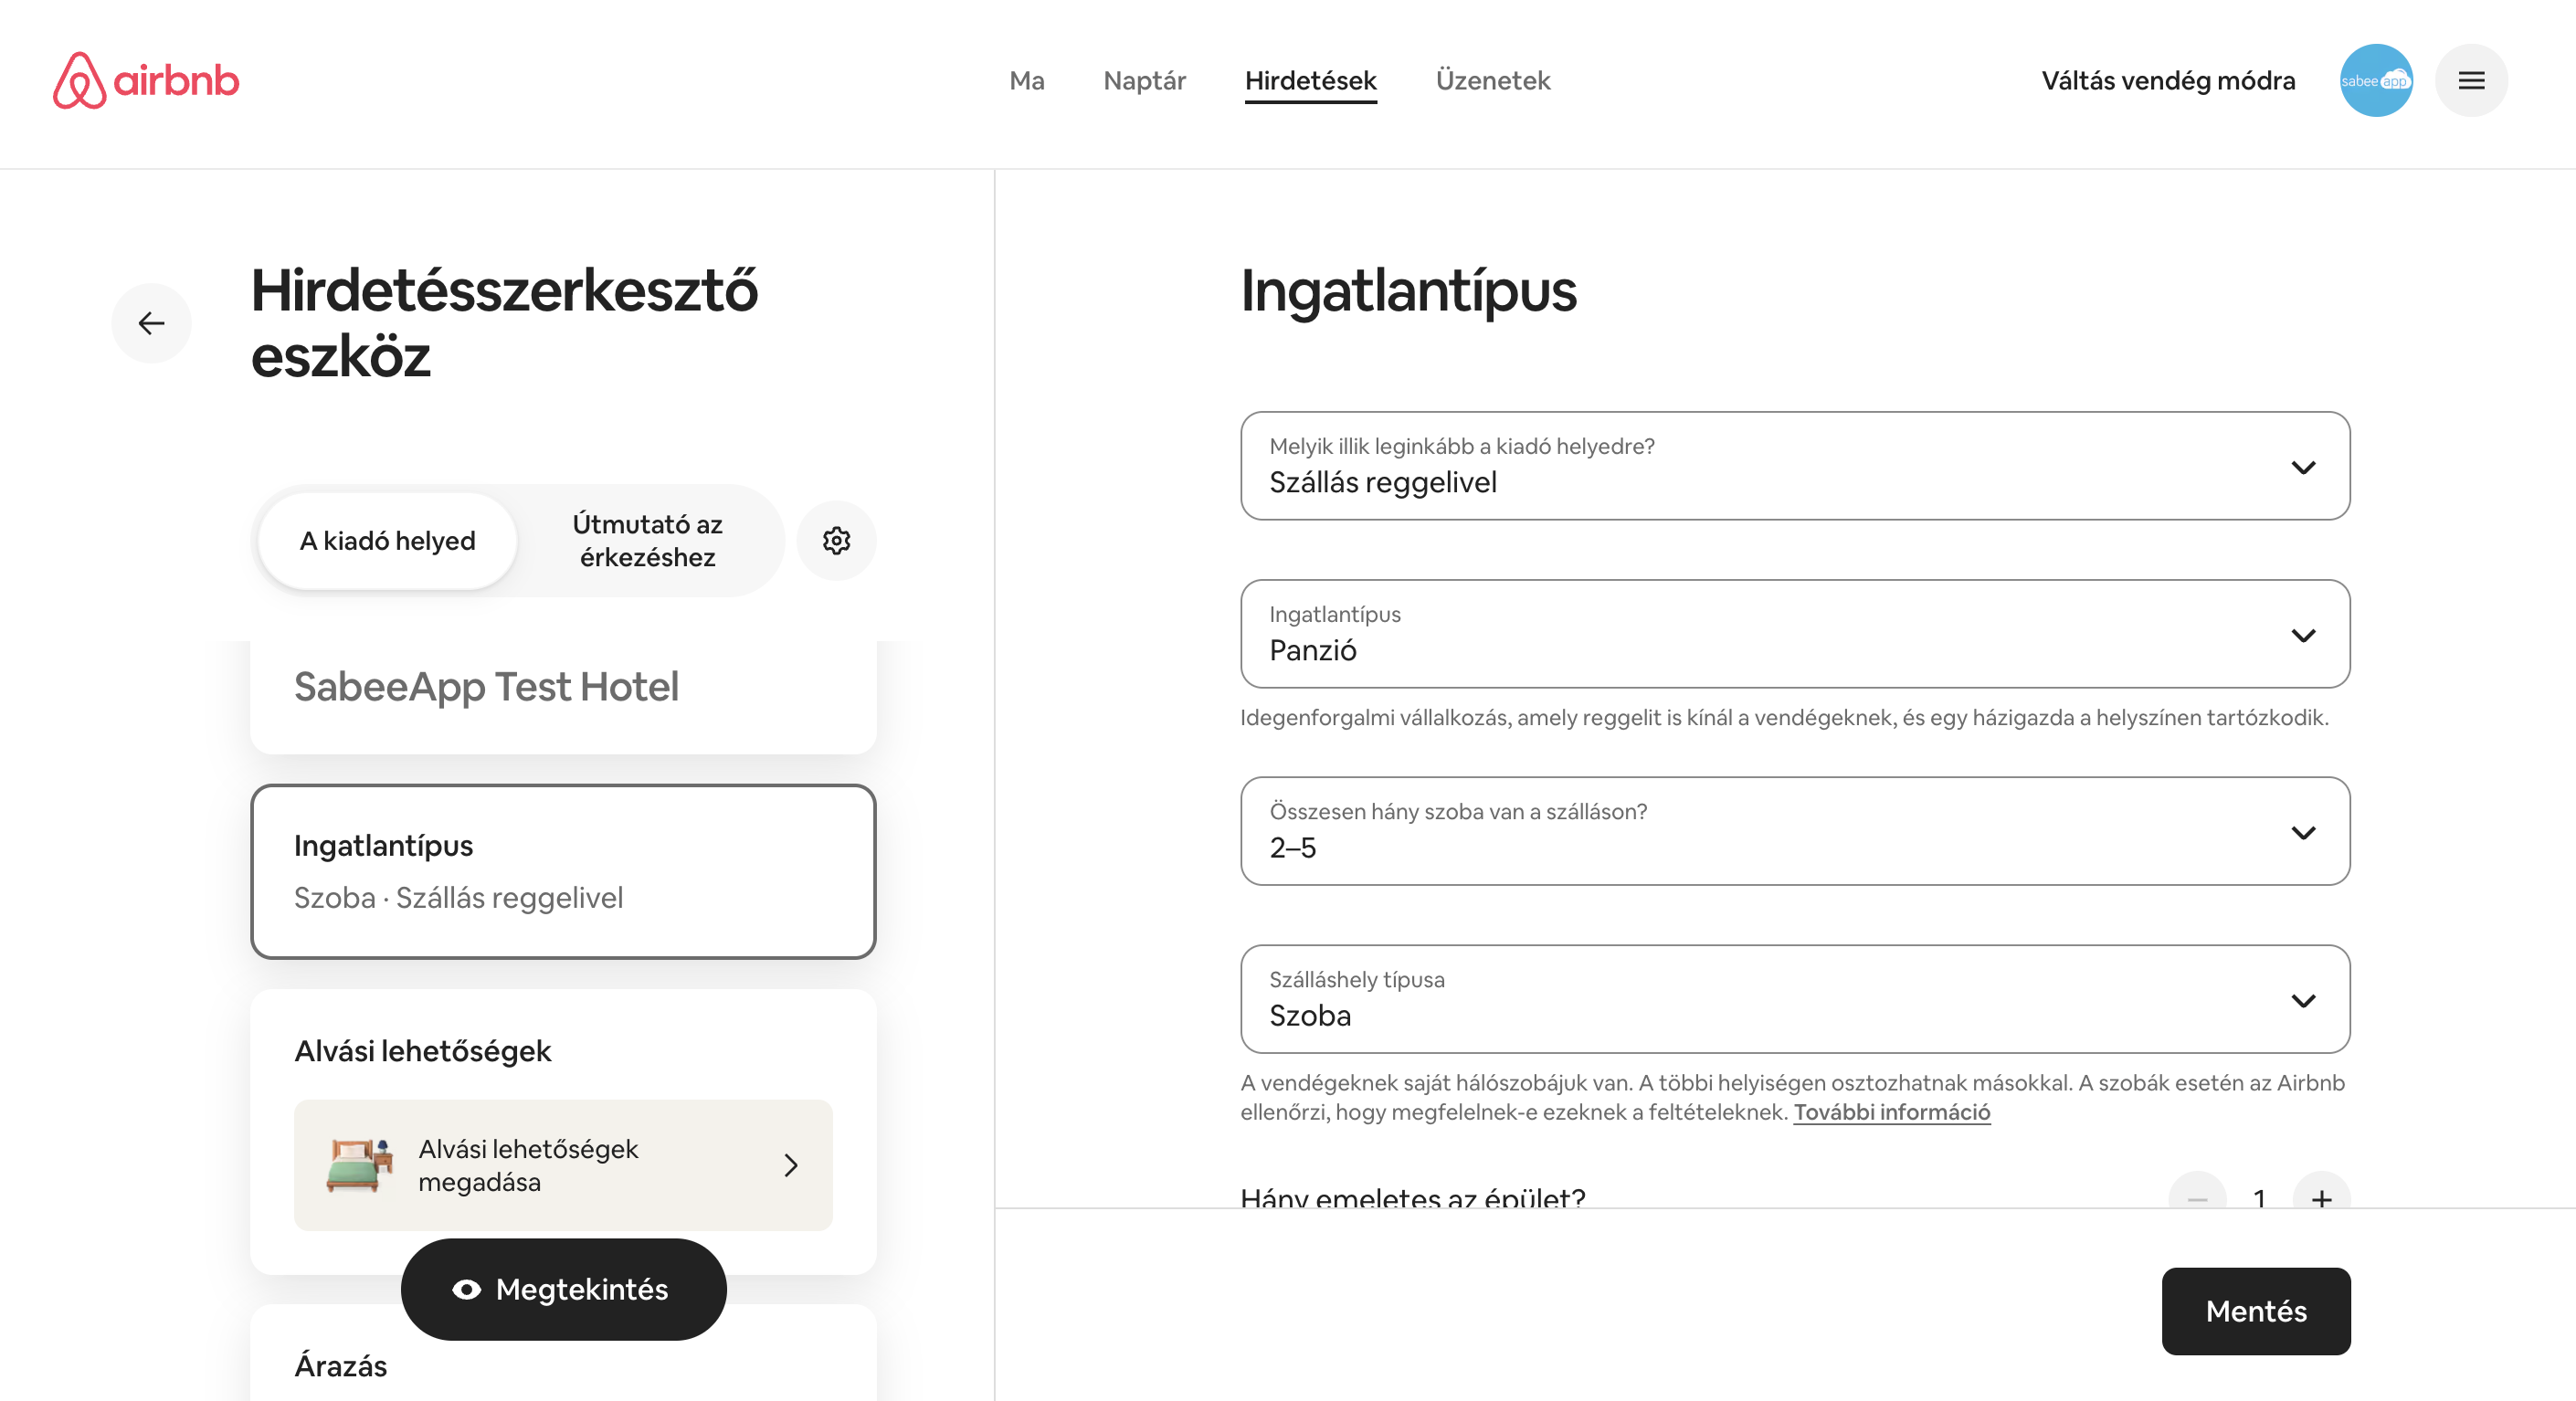
Task: Select the Ingatlantípus card in sidebar
Action: coord(564,871)
